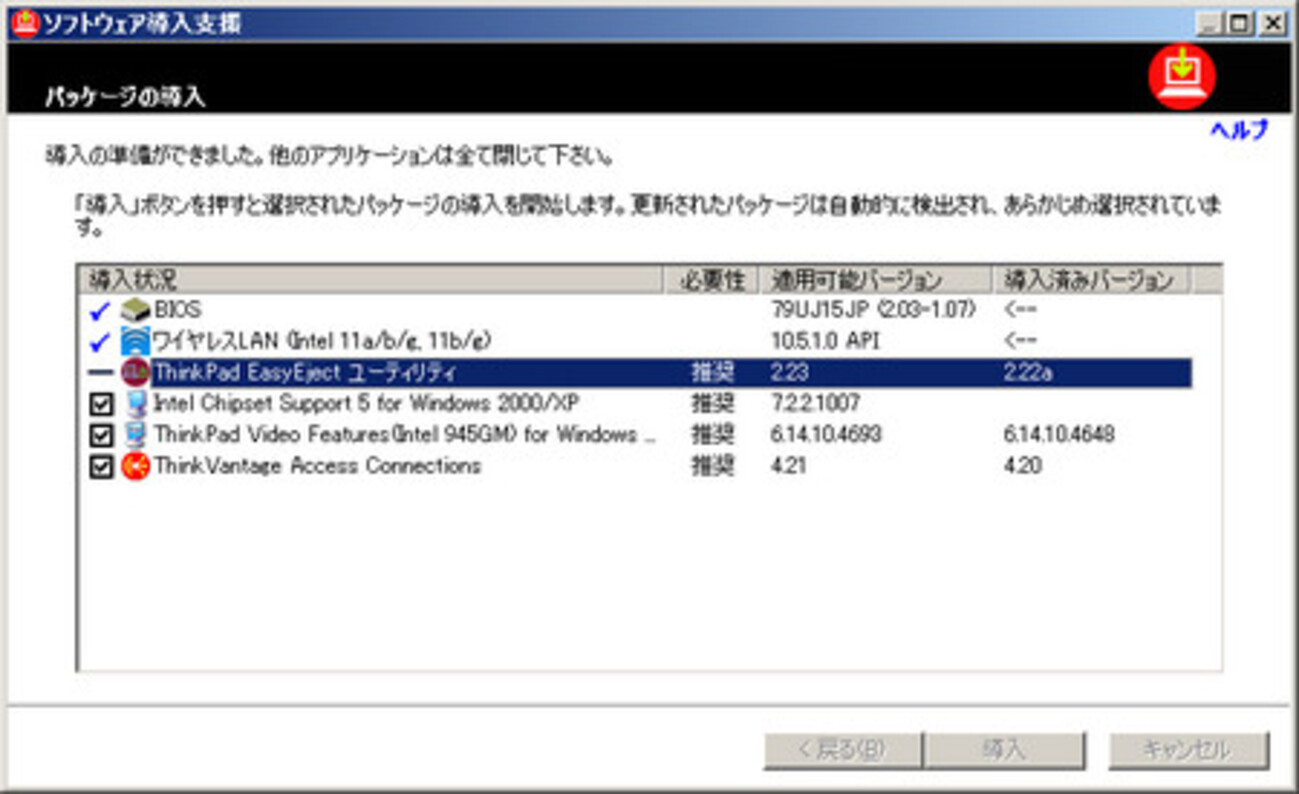Click 推奨 in the Intel Chipset Support row
This screenshot has height=794, width=1299.
(712, 405)
